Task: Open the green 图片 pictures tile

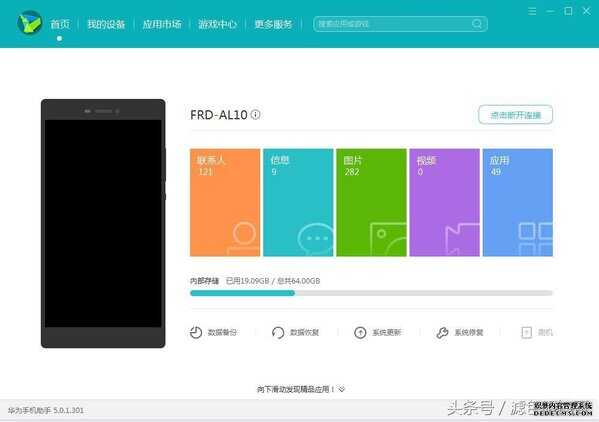Action: click(x=371, y=202)
